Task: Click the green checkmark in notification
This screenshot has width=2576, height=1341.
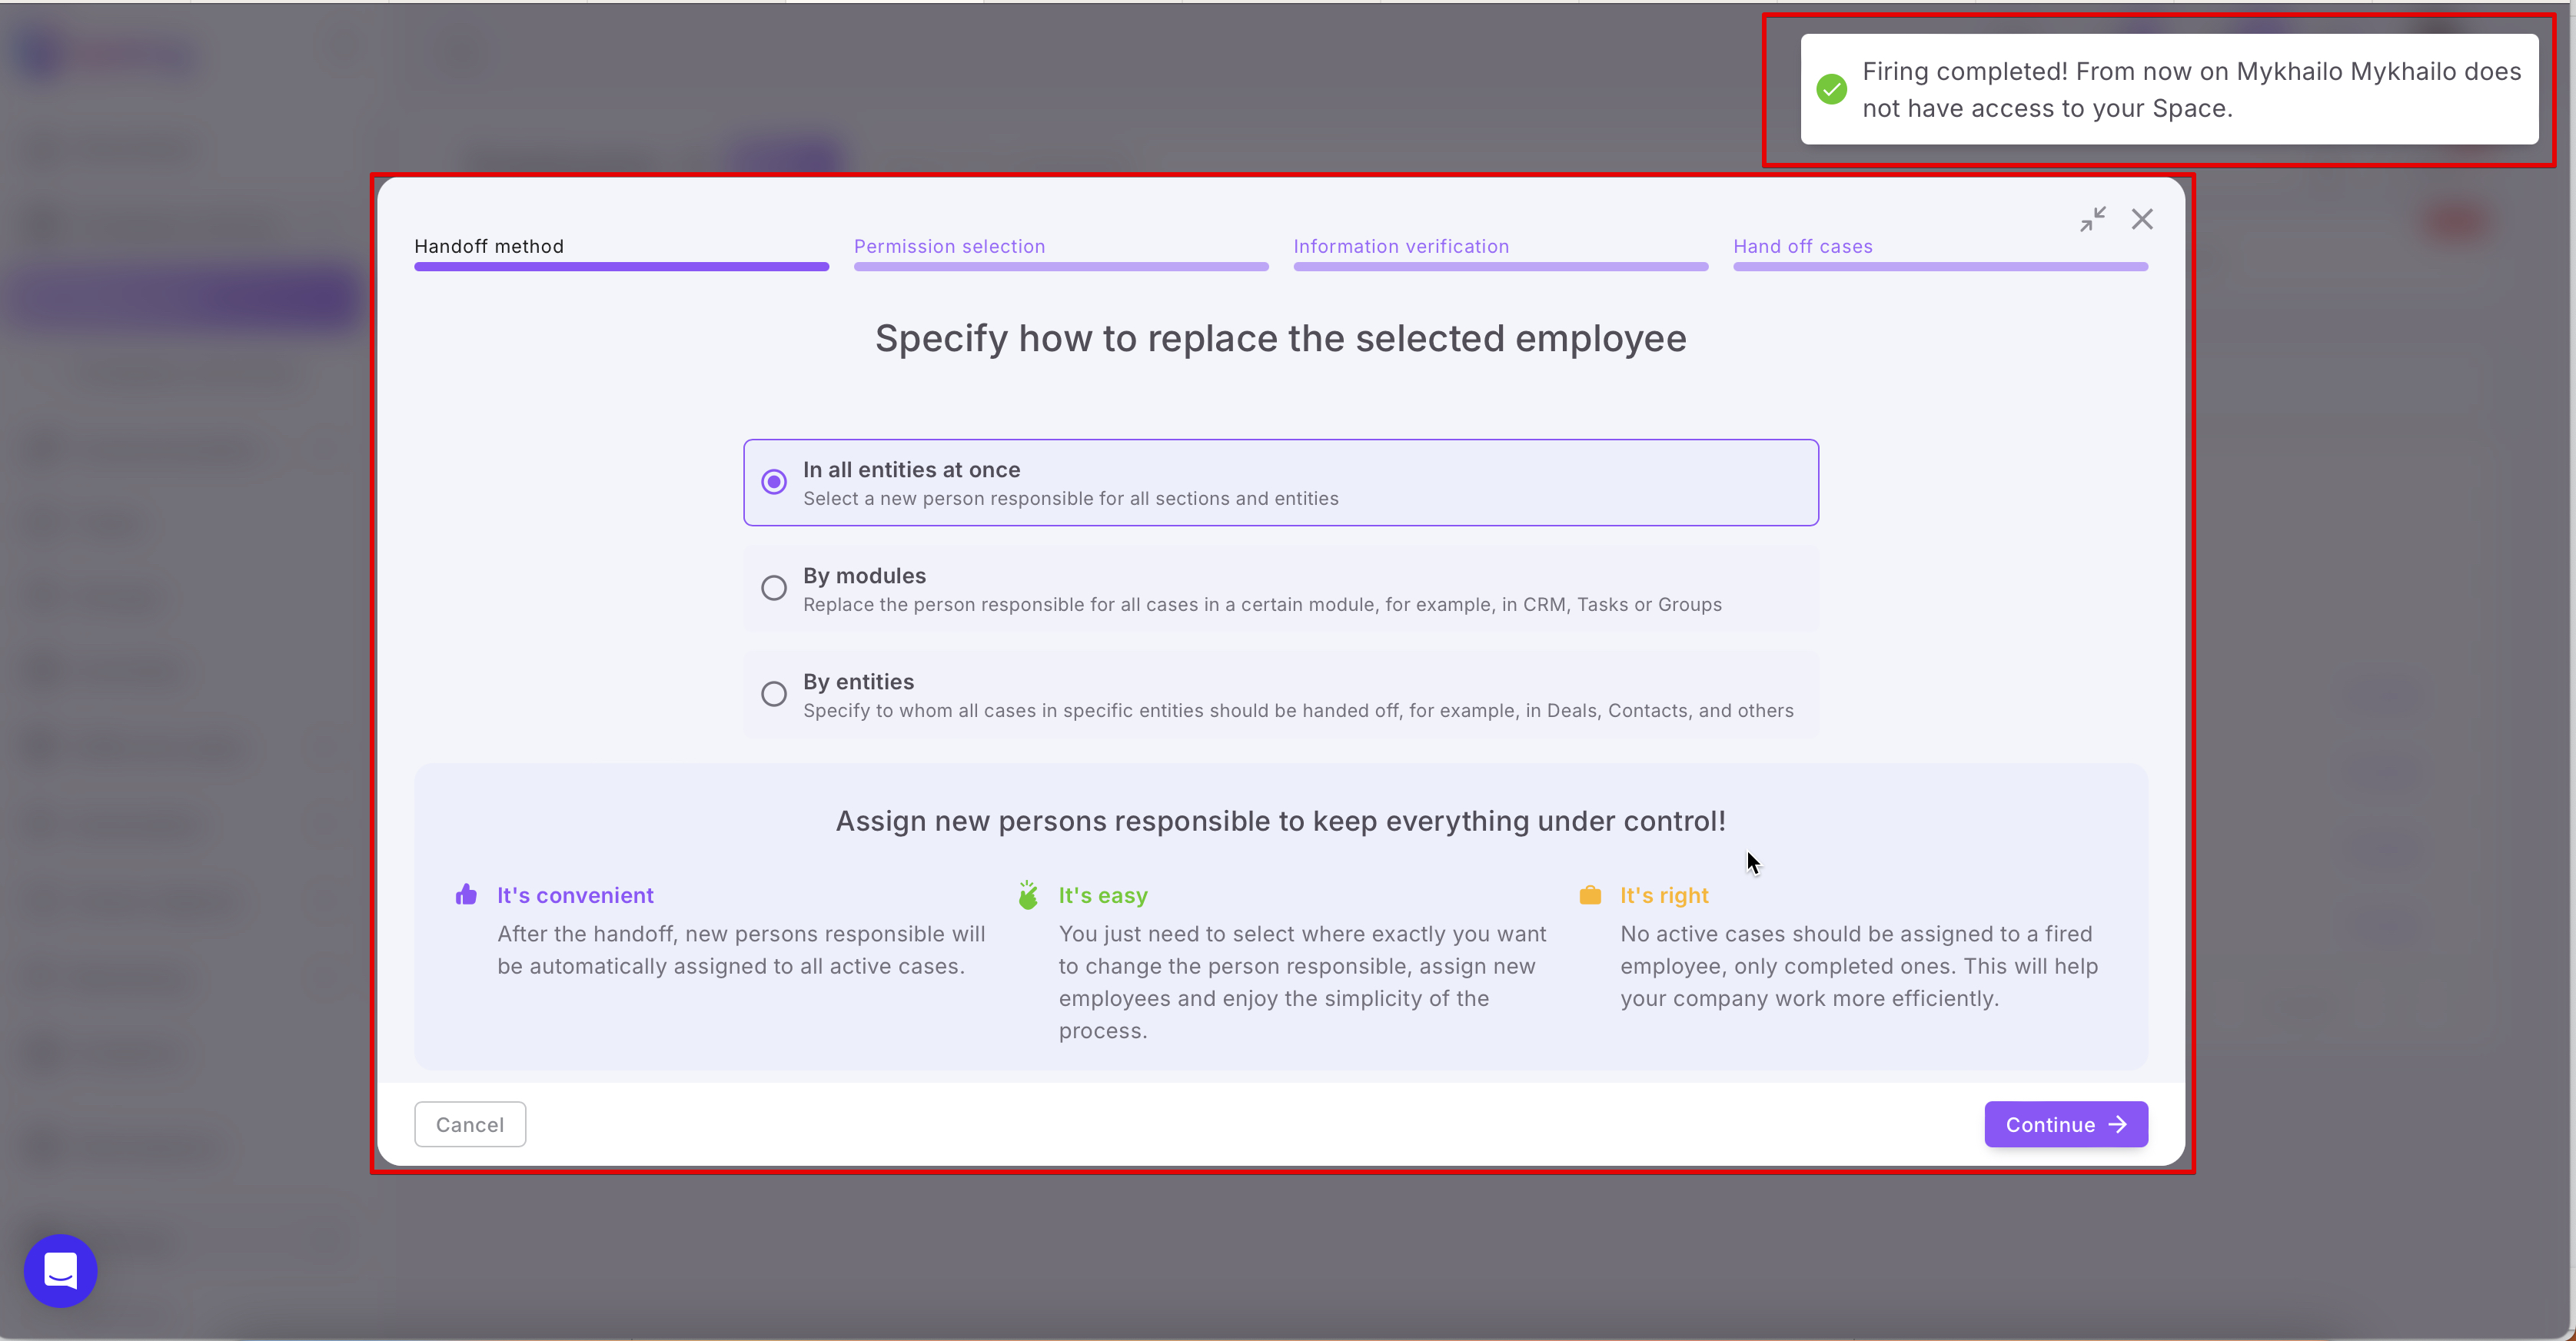Action: pyautogui.click(x=1831, y=89)
